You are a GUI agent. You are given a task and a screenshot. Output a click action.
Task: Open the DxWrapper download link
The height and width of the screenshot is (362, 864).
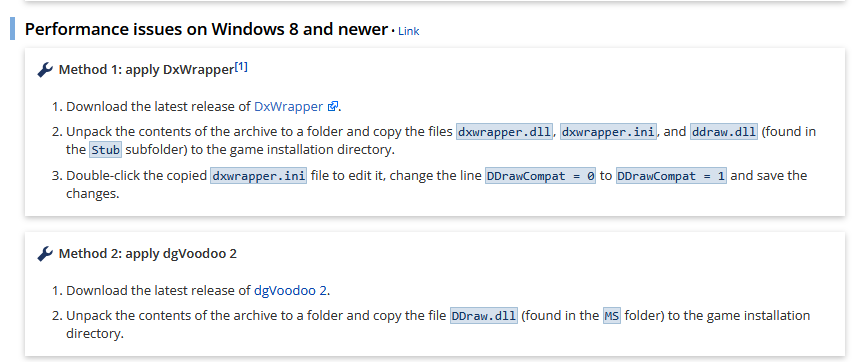(x=288, y=106)
